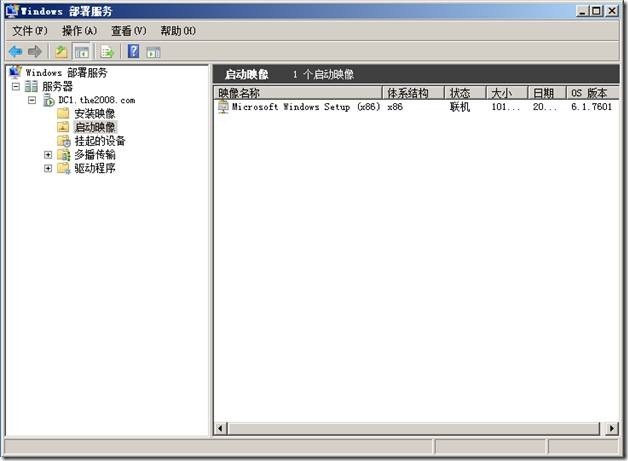Click the title bar application icon
Screen dimensions: 628x461
click(x=13, y=10)
